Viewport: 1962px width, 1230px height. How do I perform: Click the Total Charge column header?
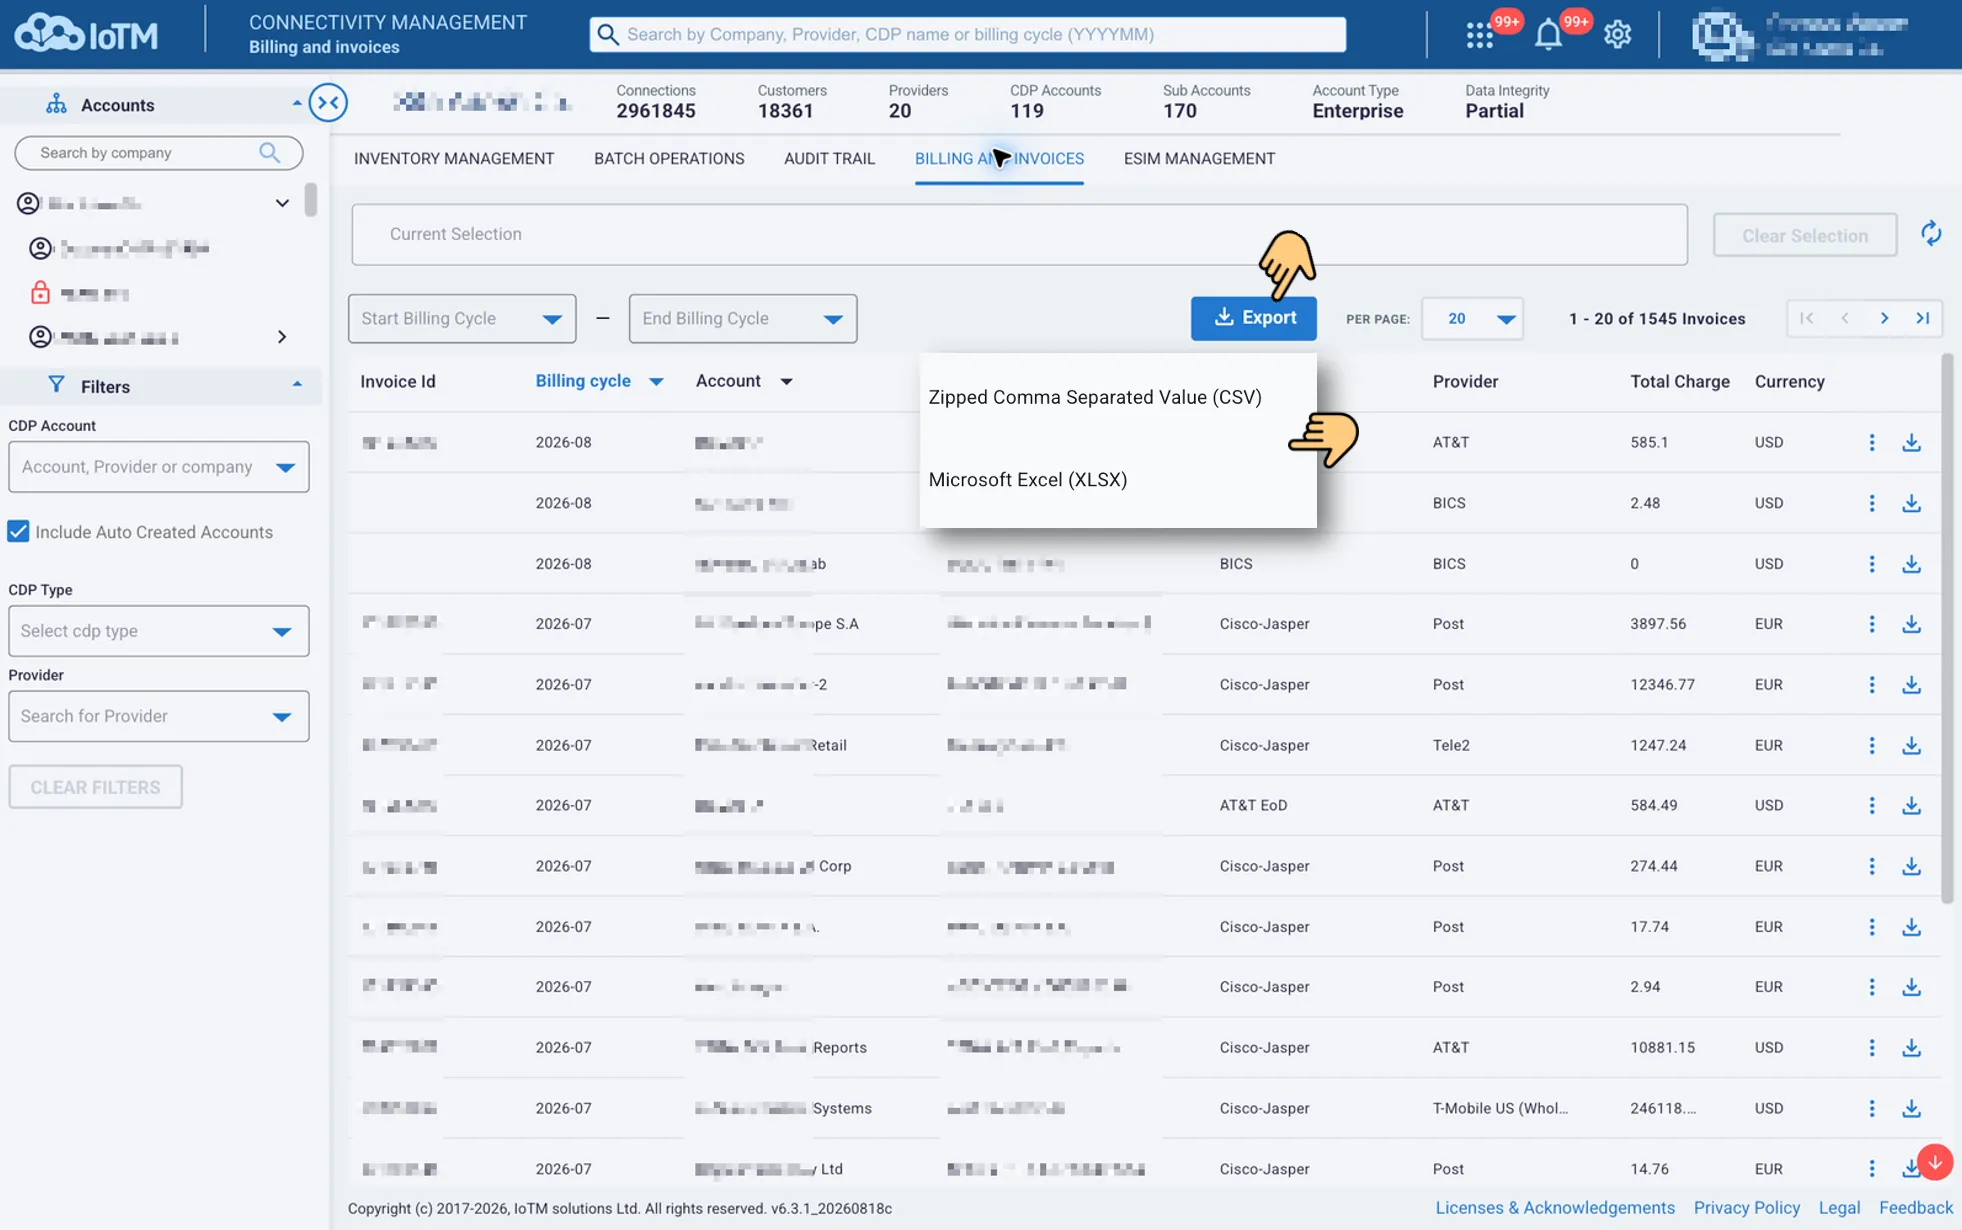1679,382
